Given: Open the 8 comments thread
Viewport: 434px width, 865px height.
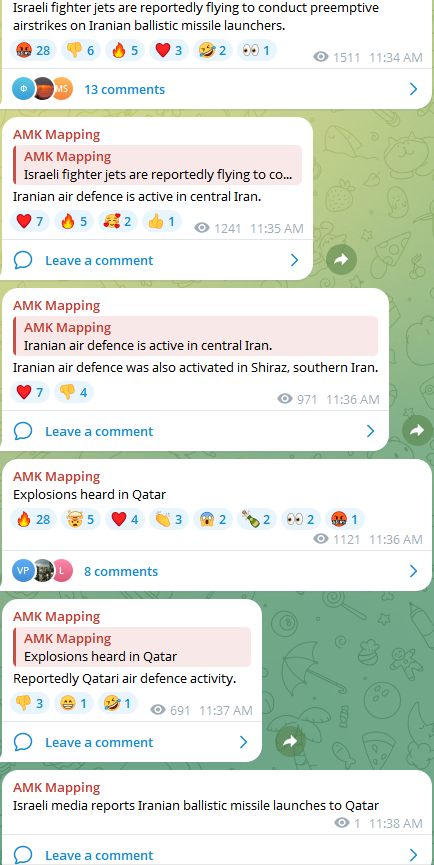Looking at the screenshot, I should (x=121, y=571).
